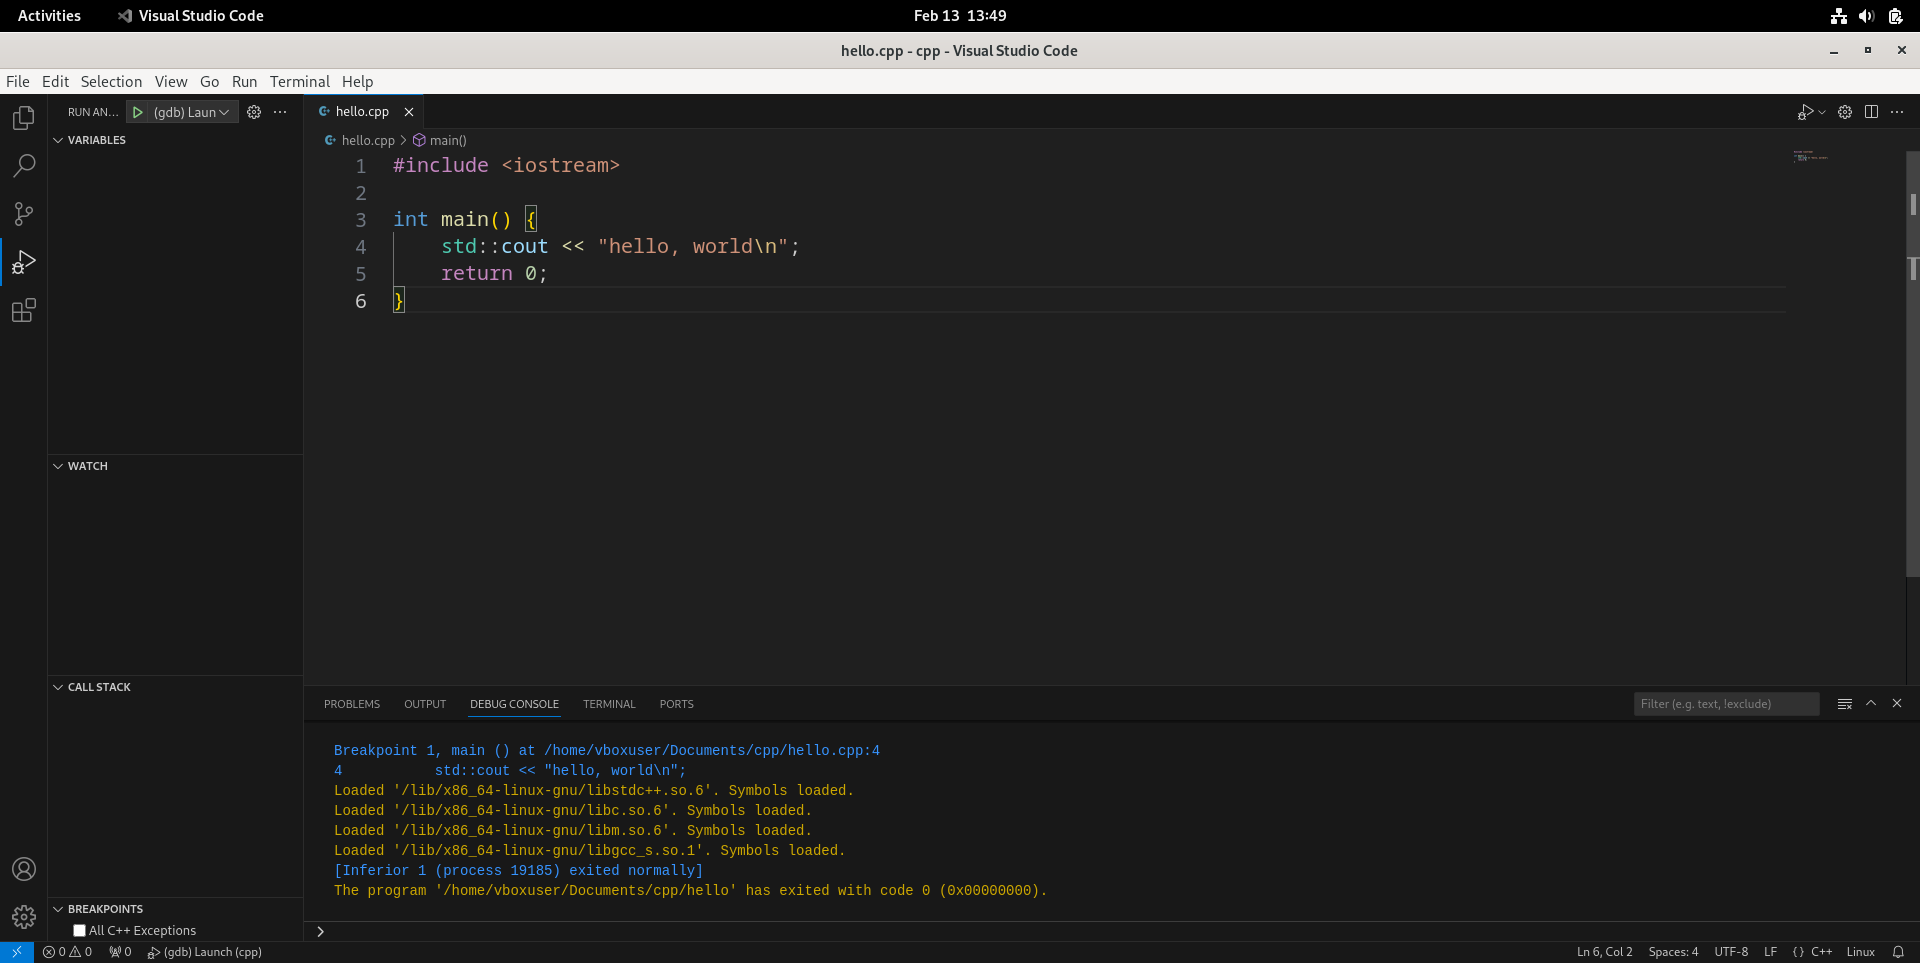Click the forwarded ports indicator showing 0
1920x963 pixels.
(x=120, y=952)
